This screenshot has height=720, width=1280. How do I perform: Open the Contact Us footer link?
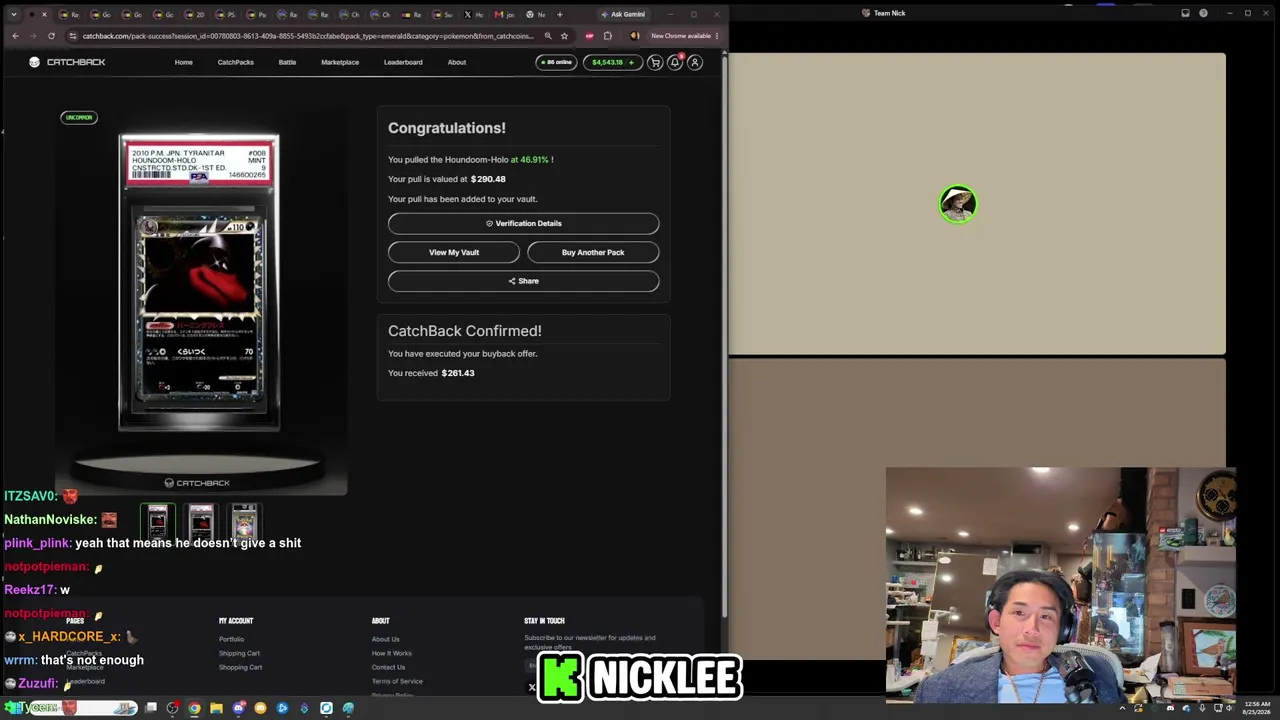[388, 667]
